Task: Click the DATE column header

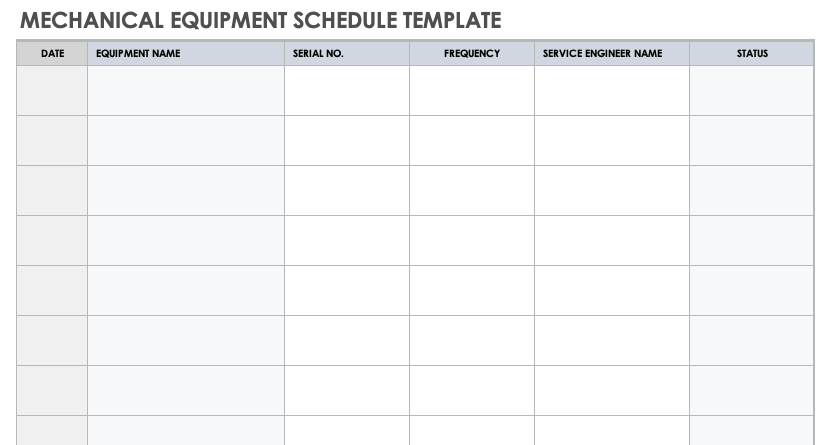Action: 52,54
